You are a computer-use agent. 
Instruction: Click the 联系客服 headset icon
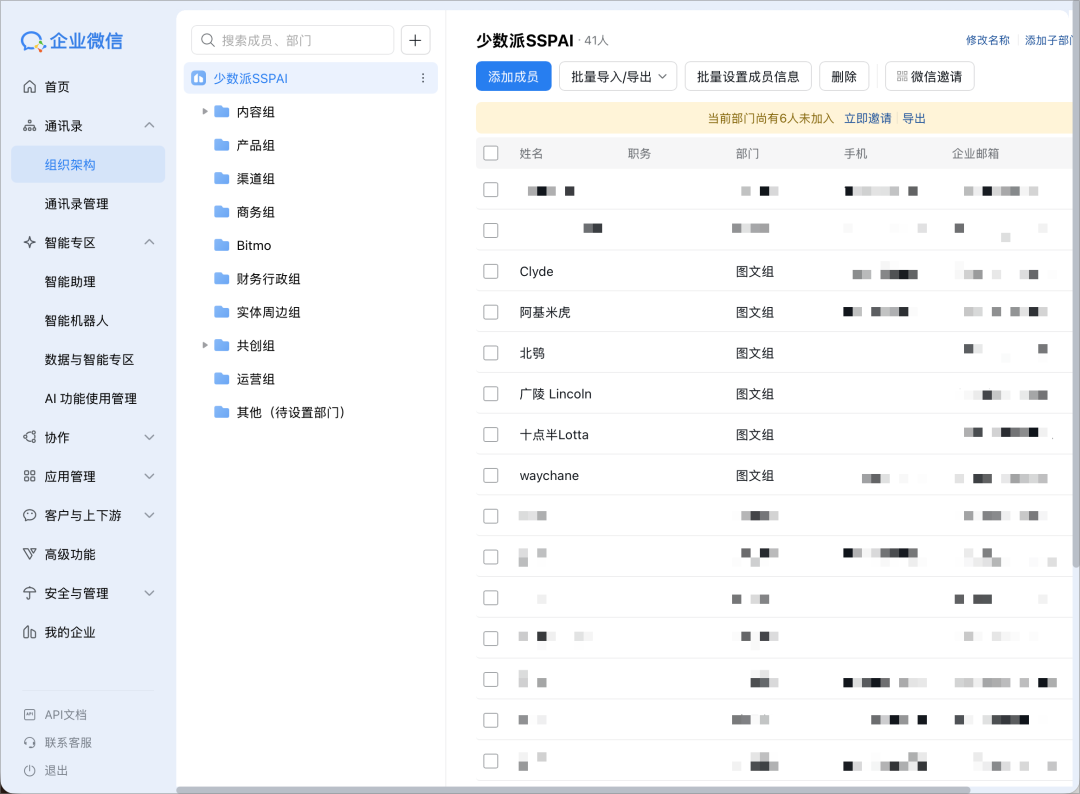[x=30, y=742]
